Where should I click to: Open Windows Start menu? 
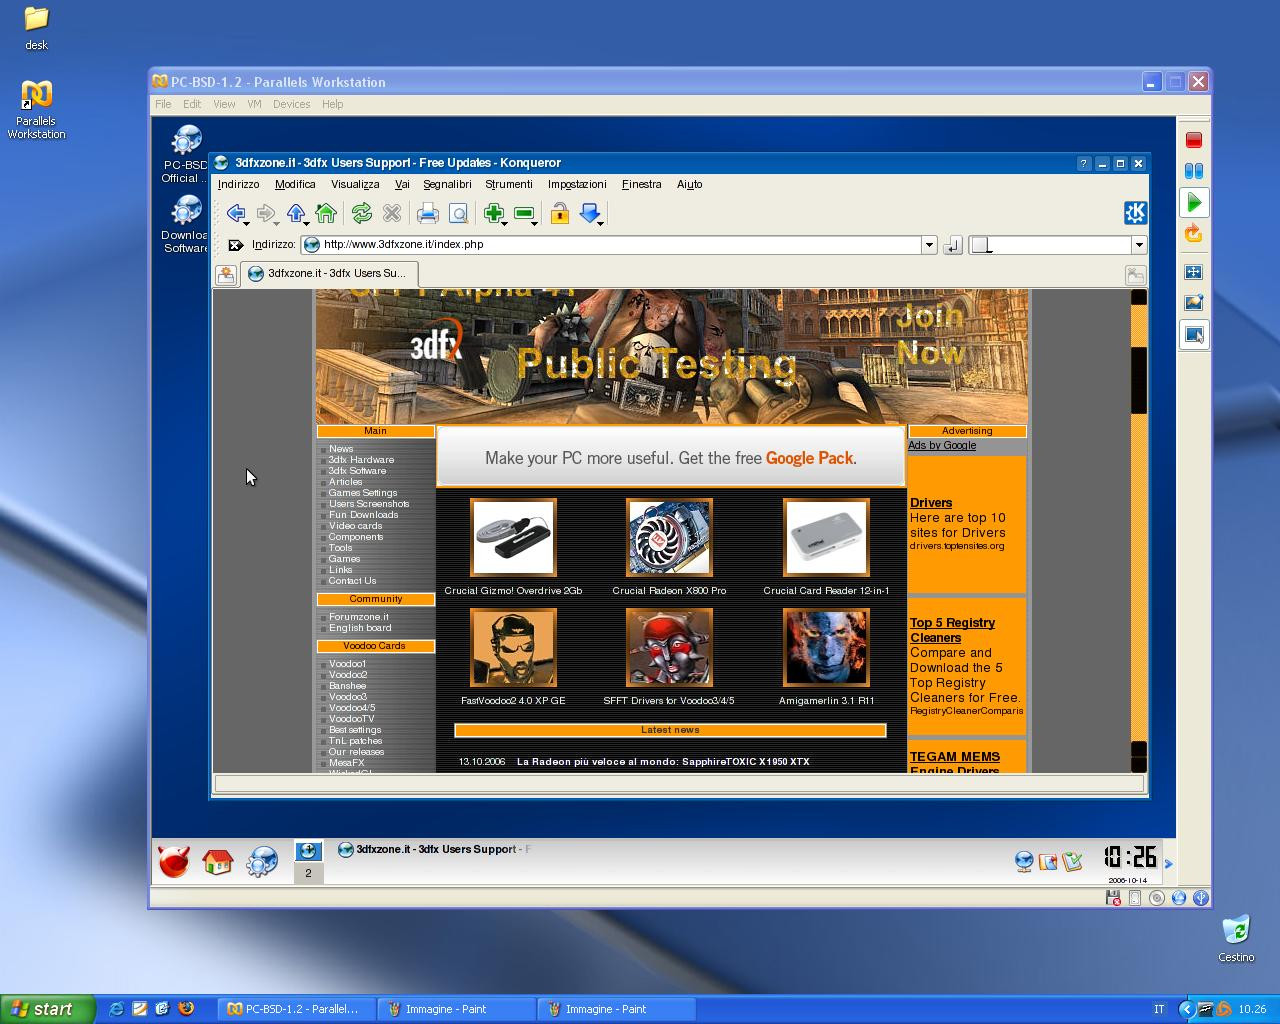pos(47,1009)
